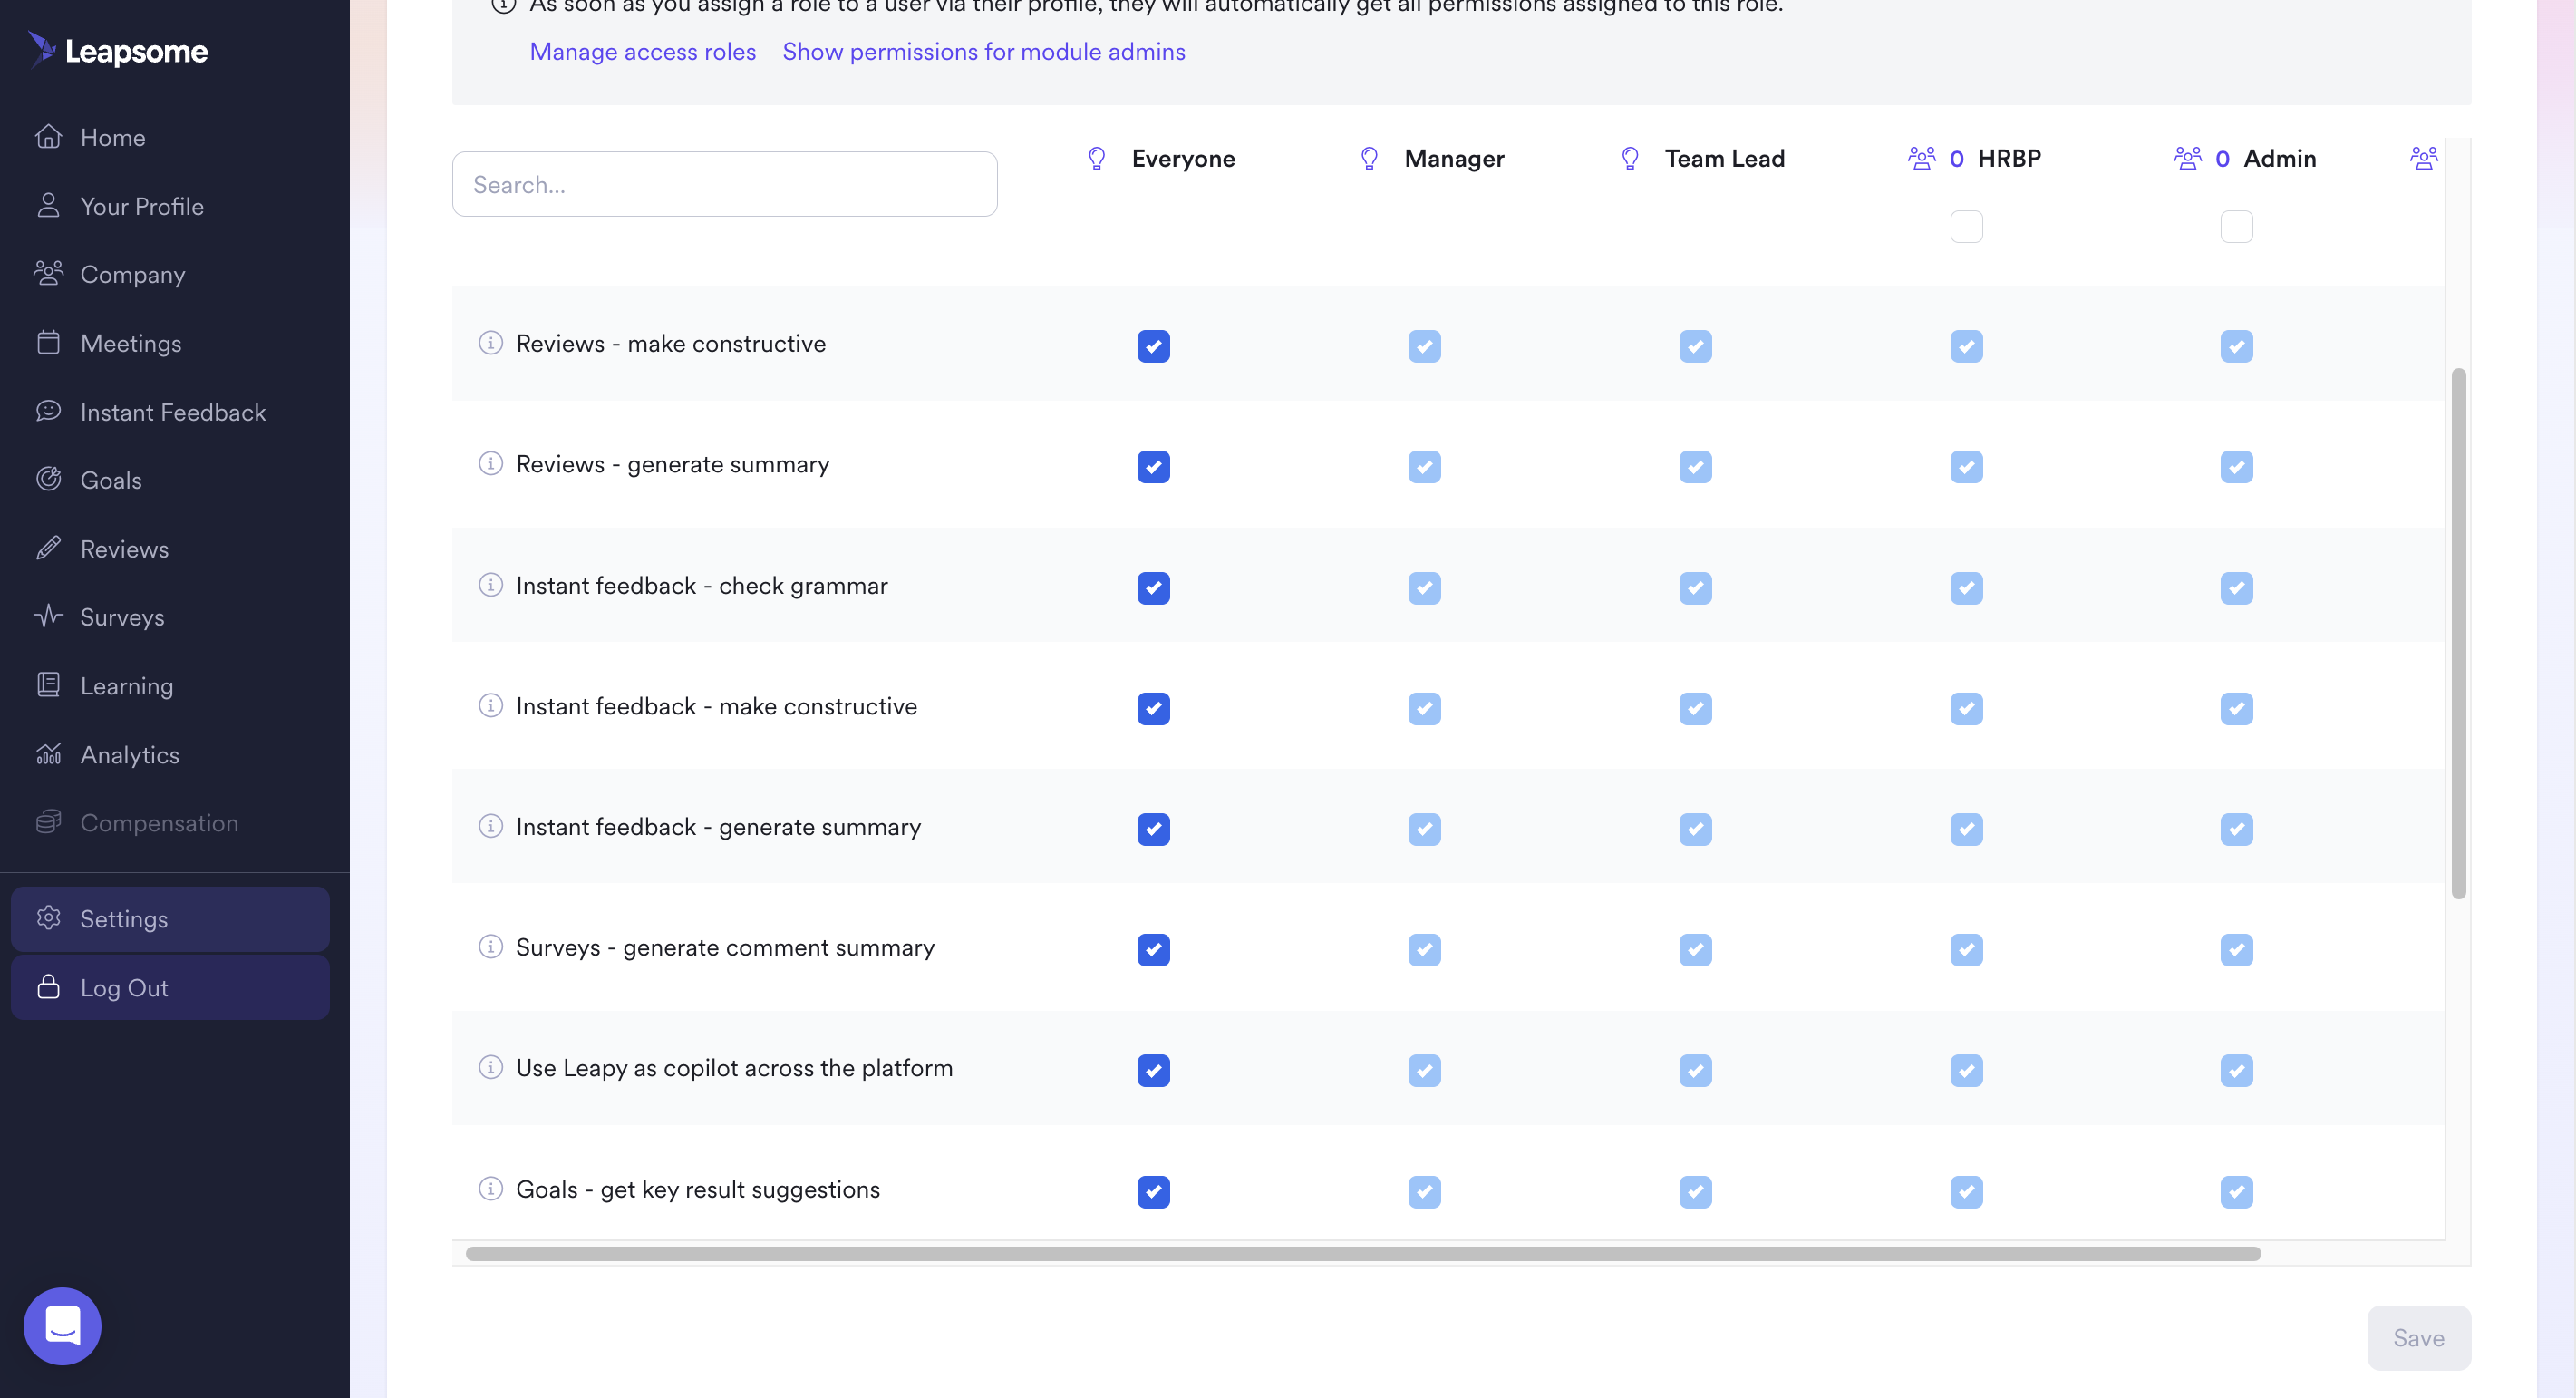Click the Log Out lock icon
2576x1398 pixels.
tap(48, 987)
